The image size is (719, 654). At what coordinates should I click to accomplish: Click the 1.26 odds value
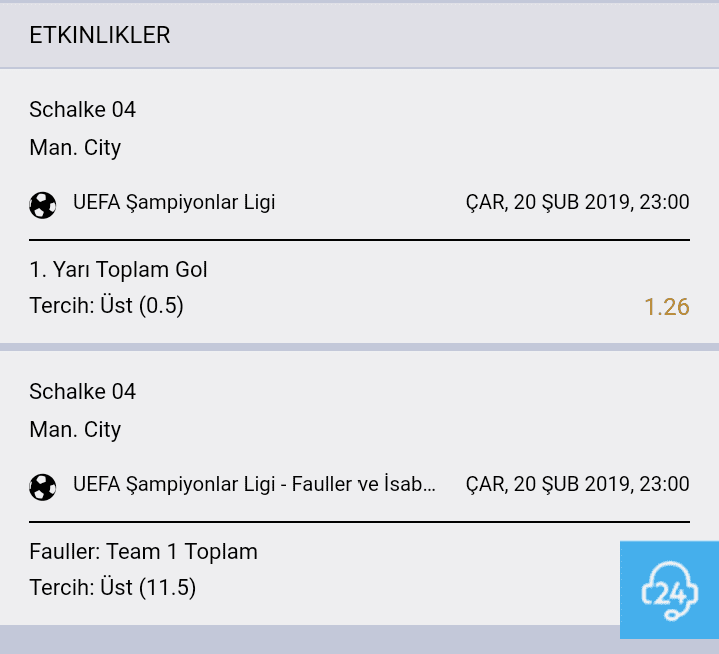(667, 307)
